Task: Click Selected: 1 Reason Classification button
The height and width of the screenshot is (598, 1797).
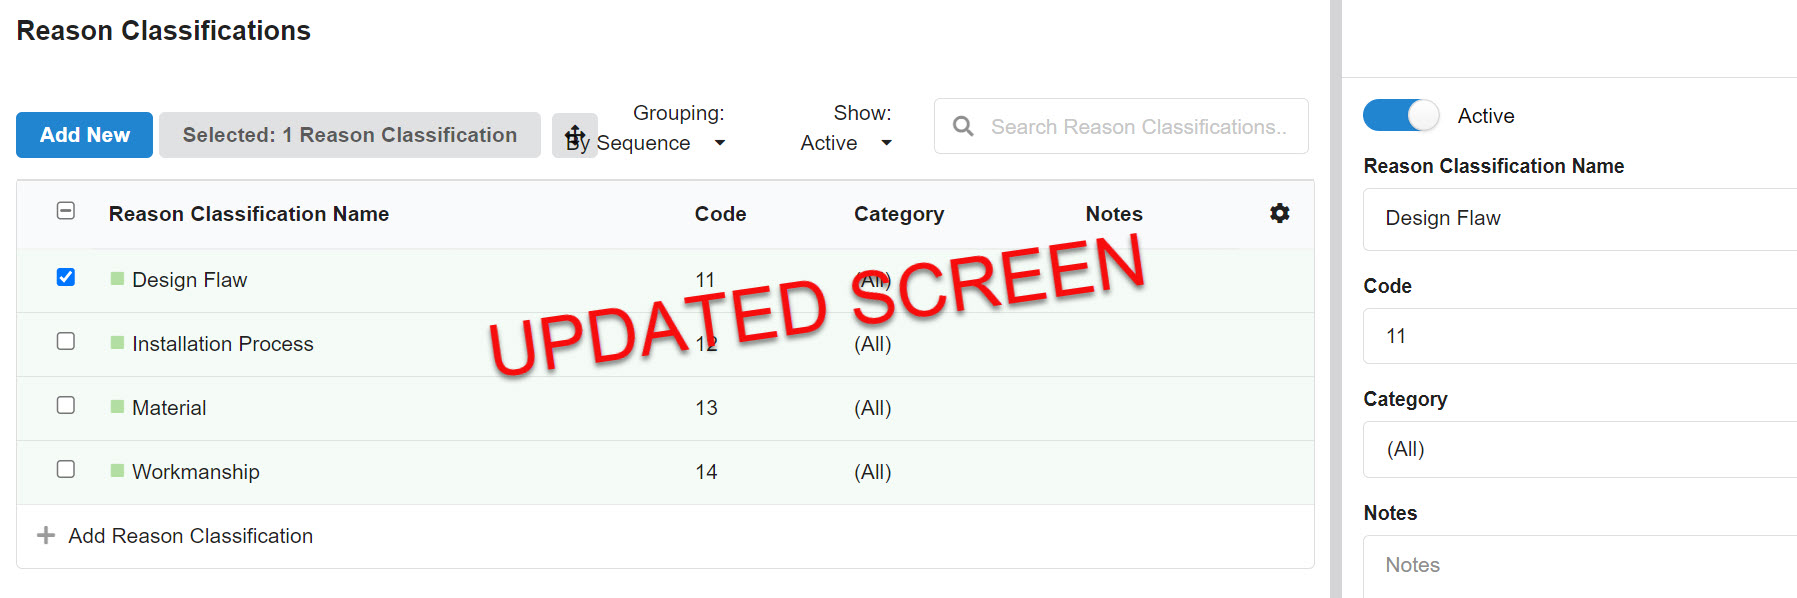Action: coord(349,135)
